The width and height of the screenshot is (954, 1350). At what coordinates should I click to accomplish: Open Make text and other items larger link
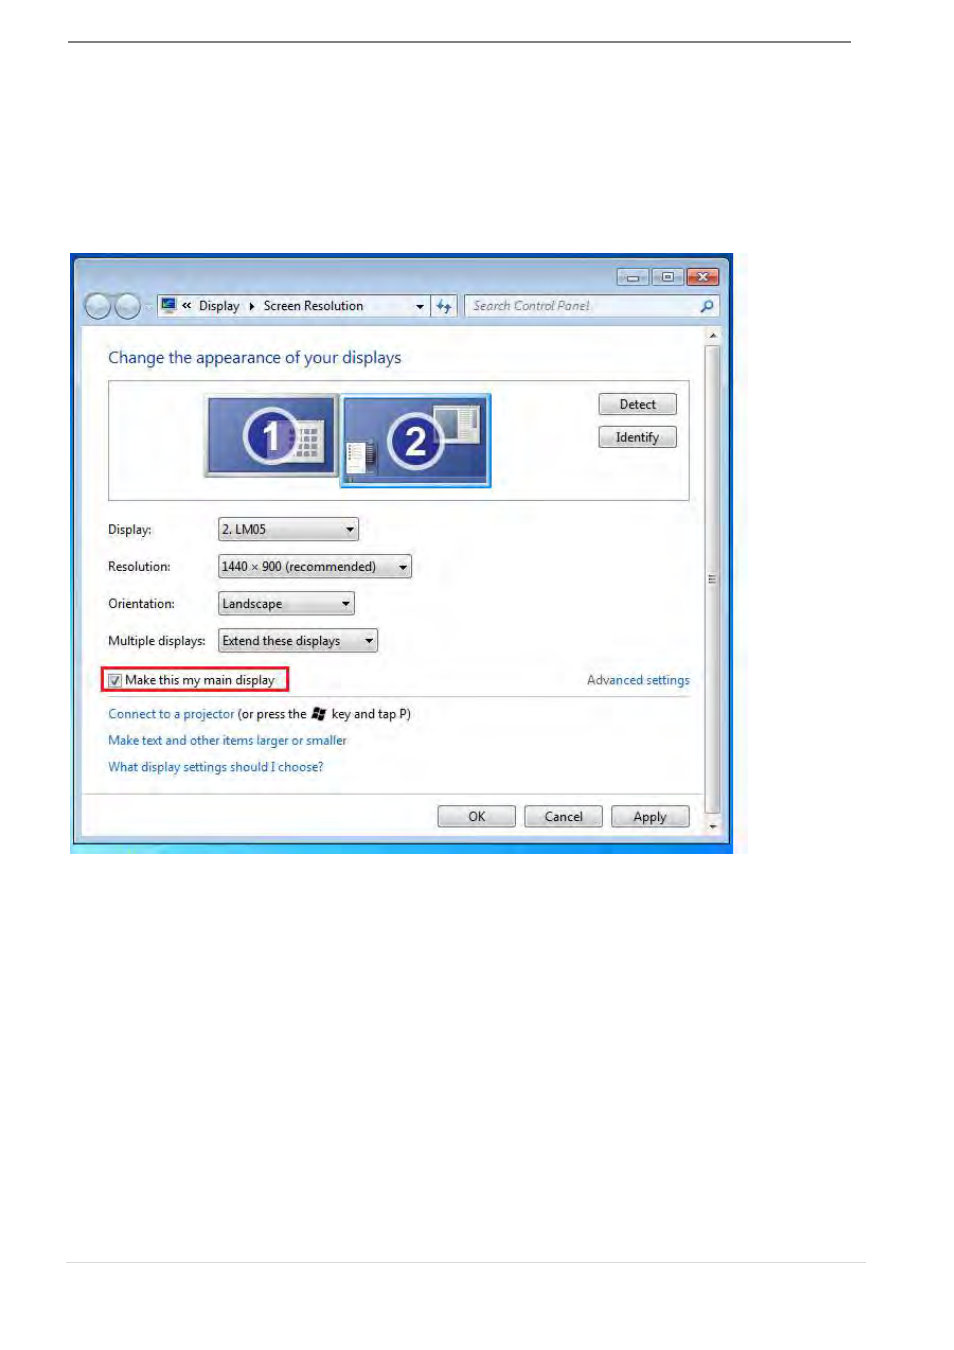click(227, 741)
